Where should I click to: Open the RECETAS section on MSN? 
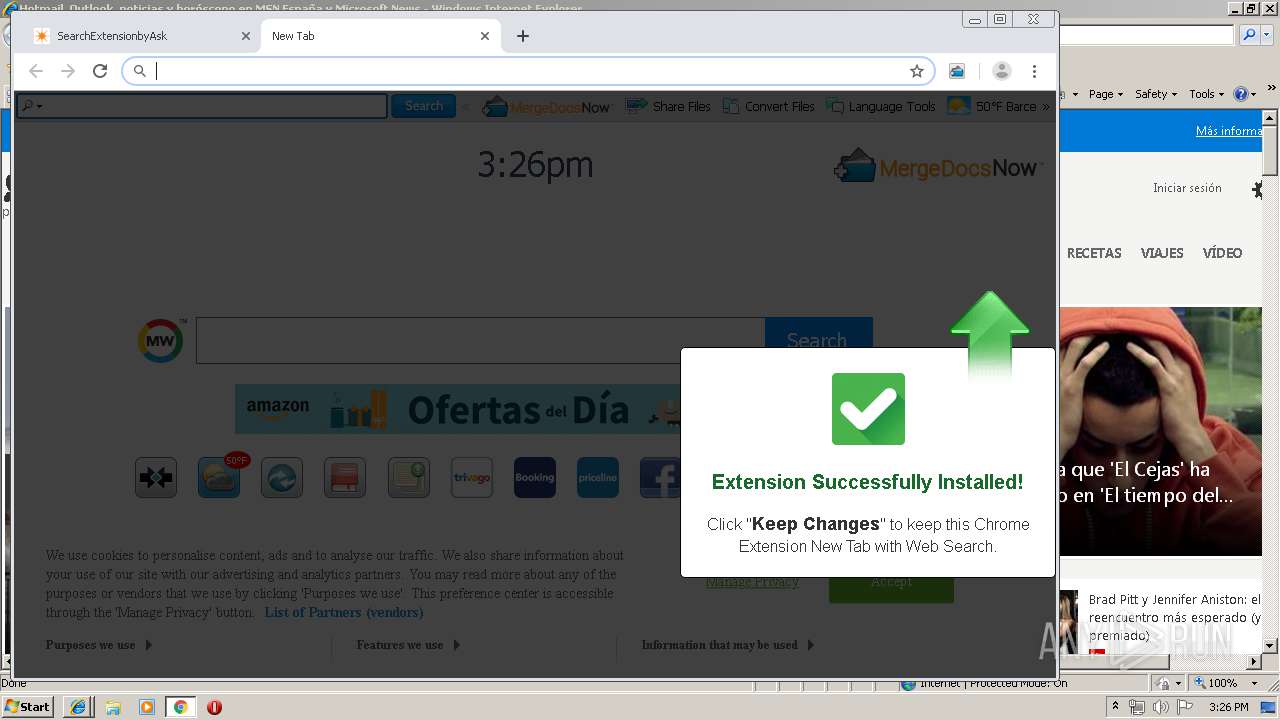1094,253
